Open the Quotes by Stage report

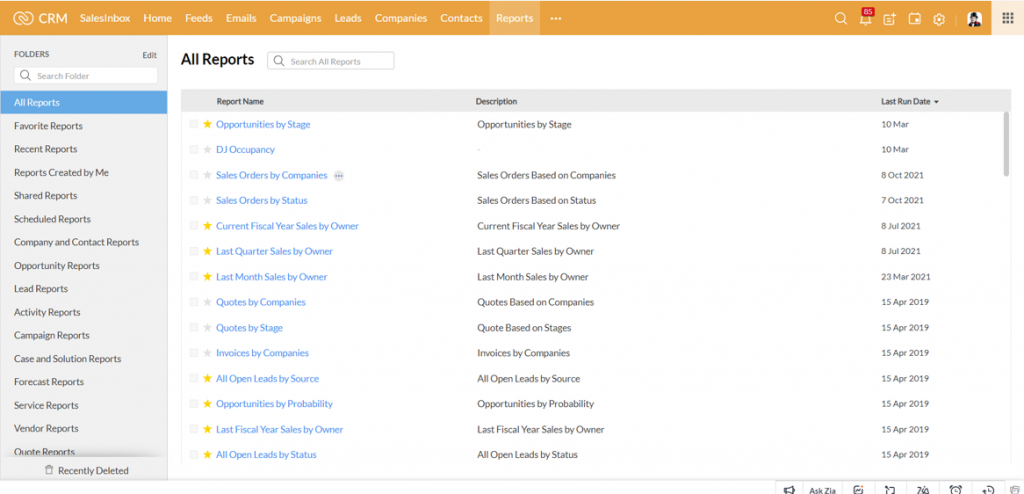[x=249, y=328]
